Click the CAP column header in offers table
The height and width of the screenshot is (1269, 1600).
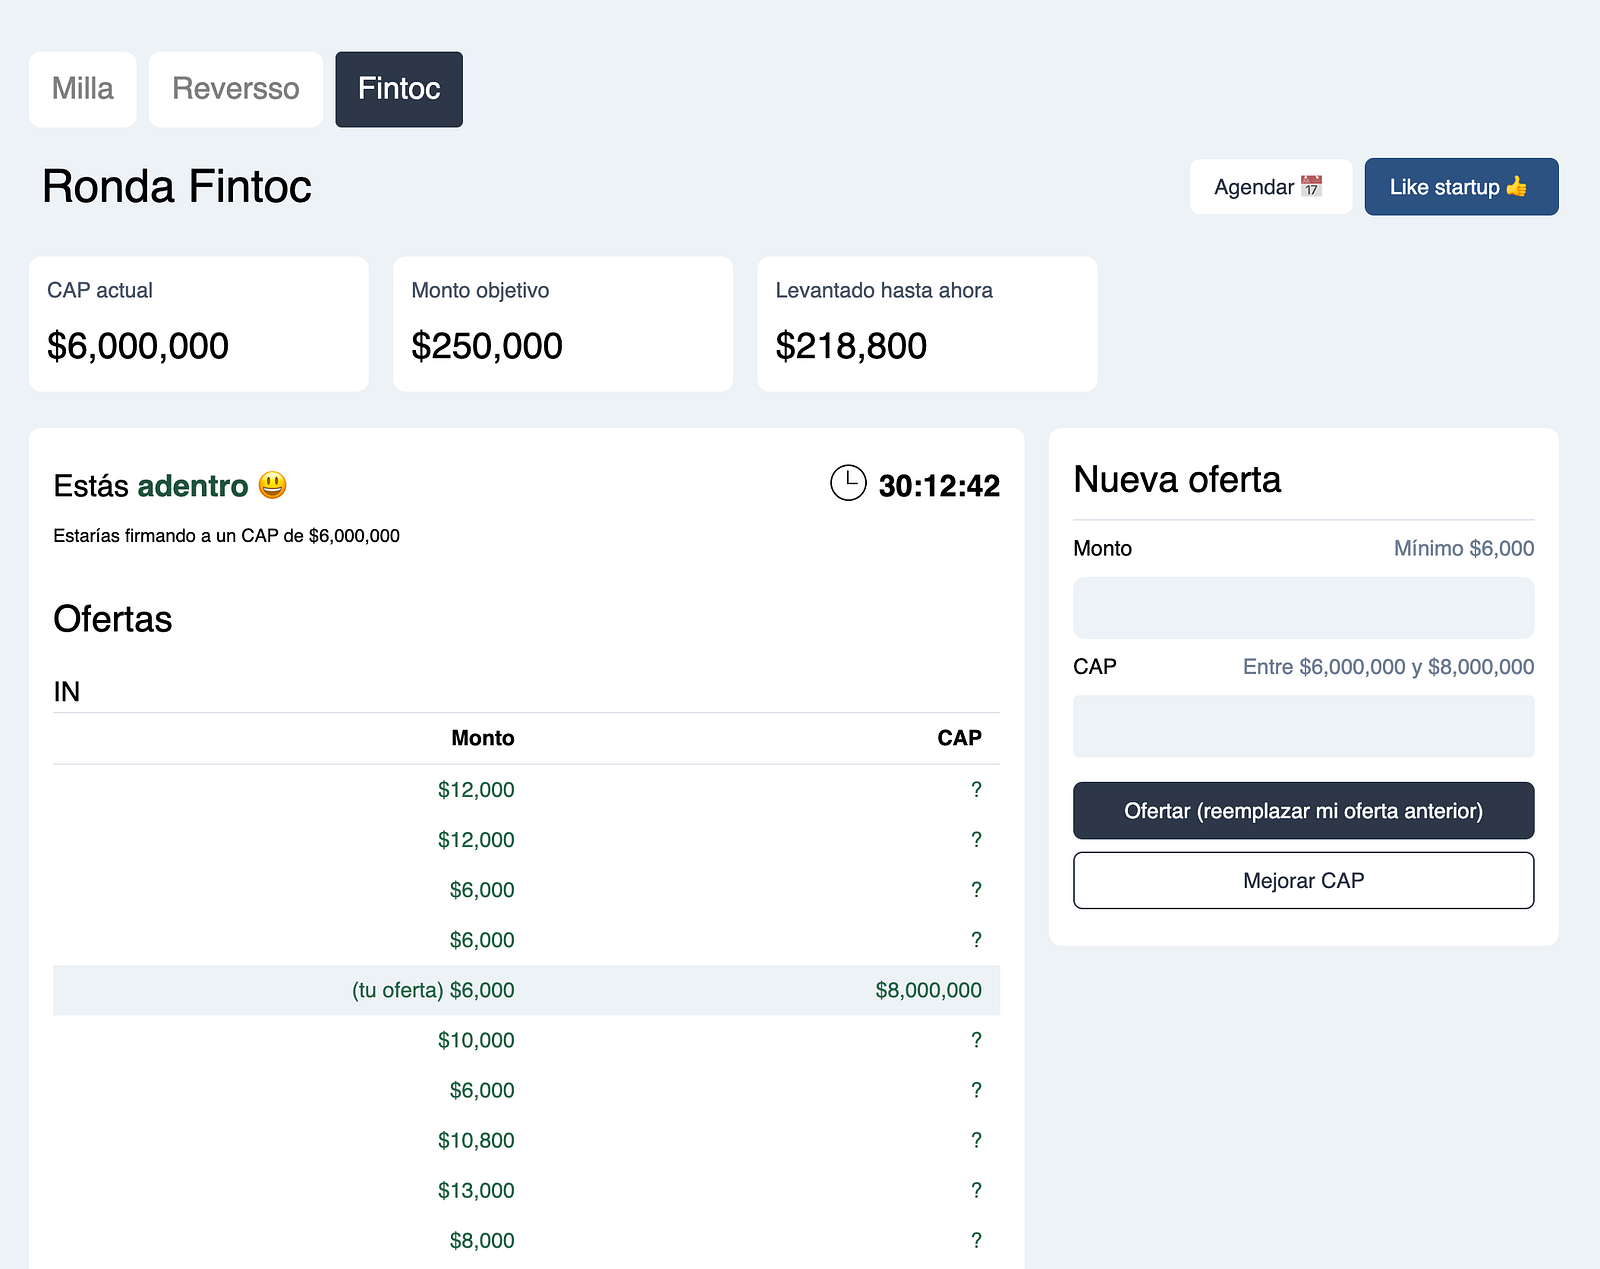pos(960,738)
